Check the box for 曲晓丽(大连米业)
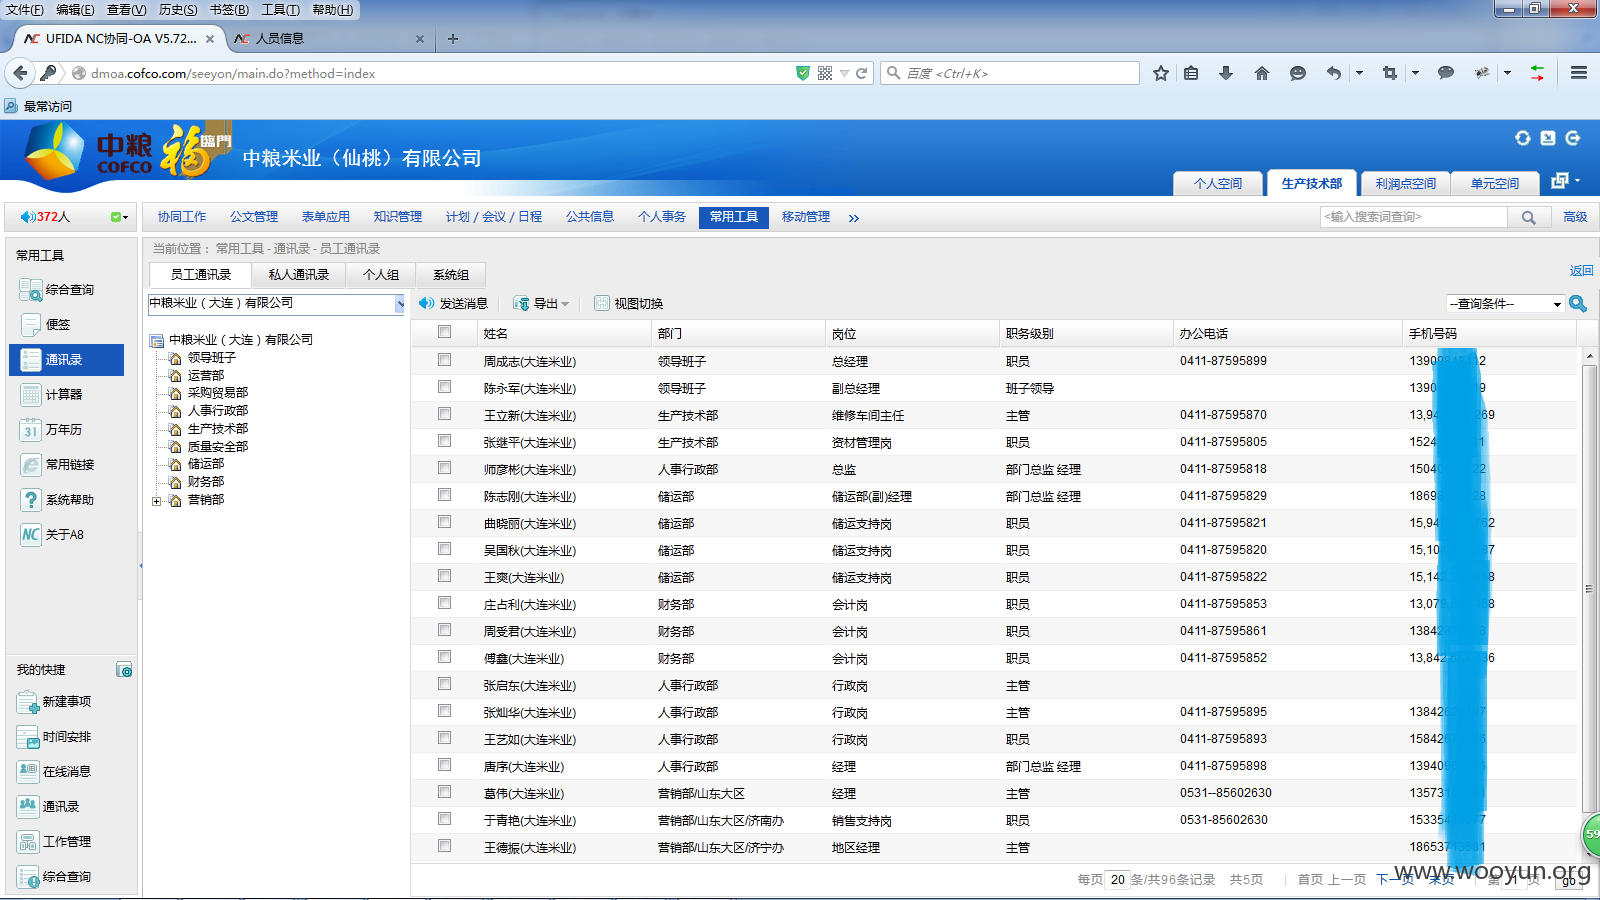Viewport: 1600px width, 900px height. pos(444,522)
